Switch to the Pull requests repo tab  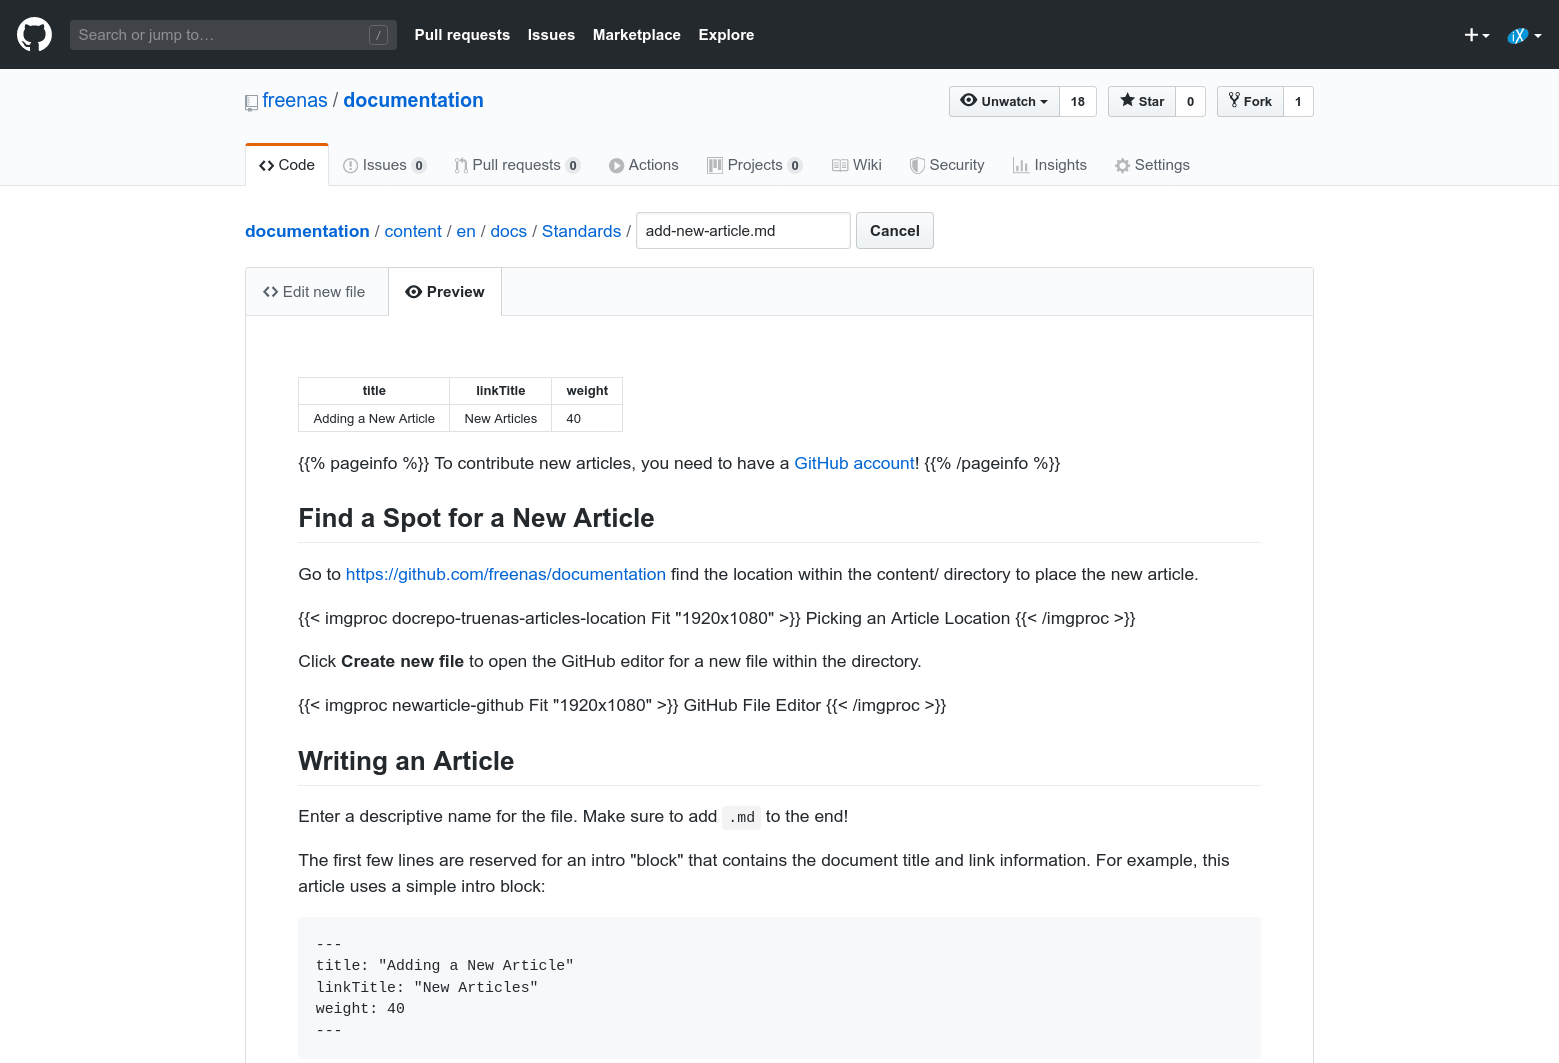coord(516,165)
